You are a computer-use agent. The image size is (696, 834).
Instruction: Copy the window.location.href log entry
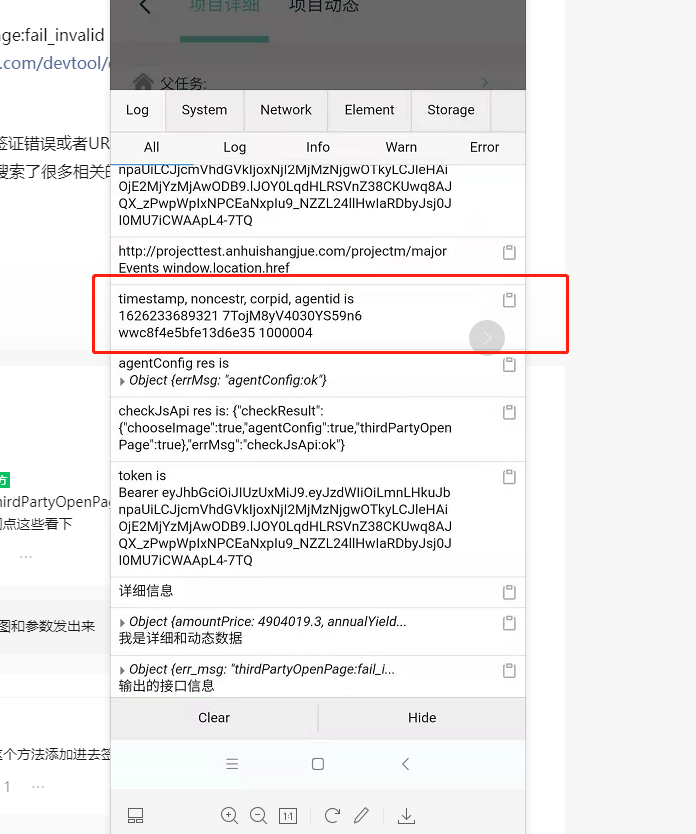(509, 252)
